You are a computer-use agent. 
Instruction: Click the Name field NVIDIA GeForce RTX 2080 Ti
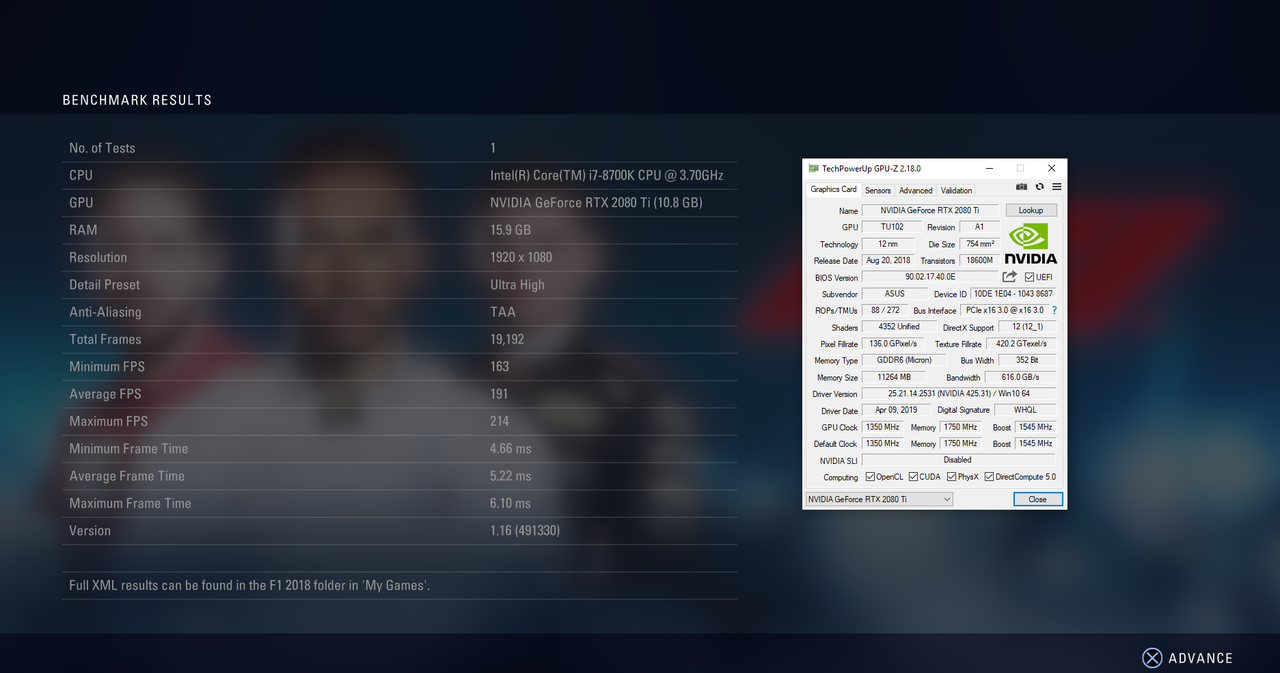(x=930, y=210)
